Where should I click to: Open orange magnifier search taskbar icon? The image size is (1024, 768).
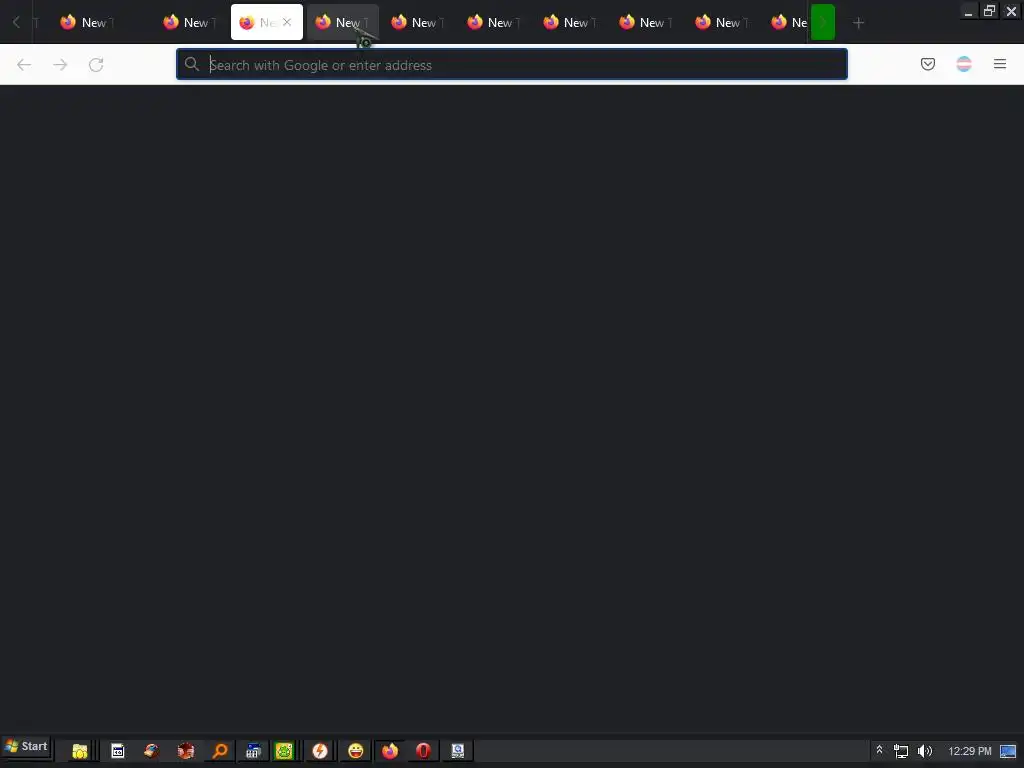click(x=220, y=751)
